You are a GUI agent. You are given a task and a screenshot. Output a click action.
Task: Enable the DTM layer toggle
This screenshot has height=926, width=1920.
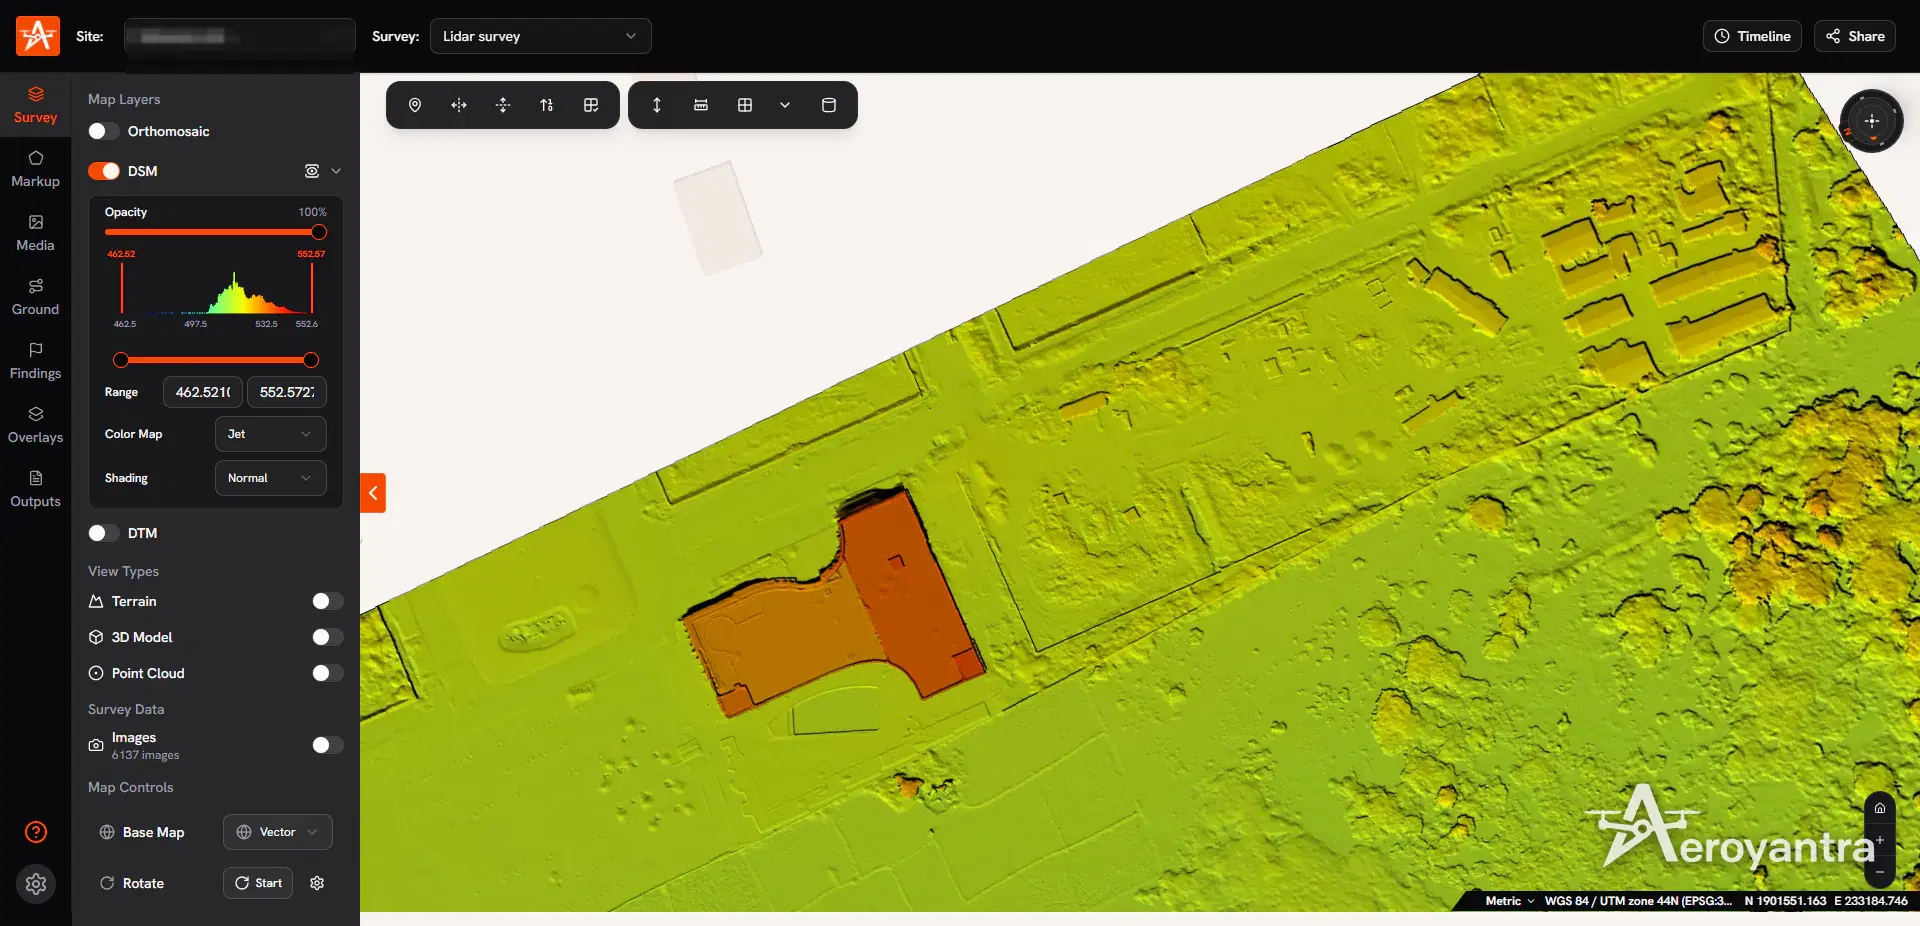point(104,533)
